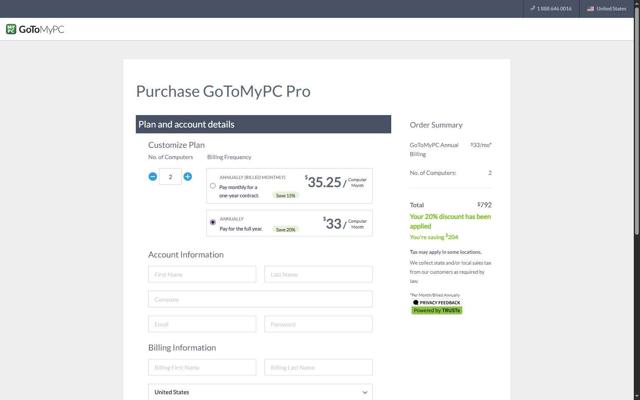Click 'Tax may apply in some locations' text
Image resolution: width=640 pixels, height=400 pixels.
tap(446, 252)
